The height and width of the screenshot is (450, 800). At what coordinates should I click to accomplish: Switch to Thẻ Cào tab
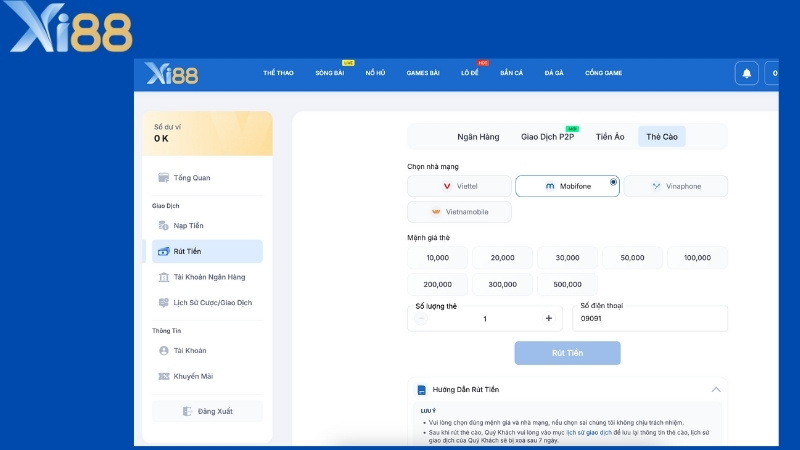tap(662, 137)
